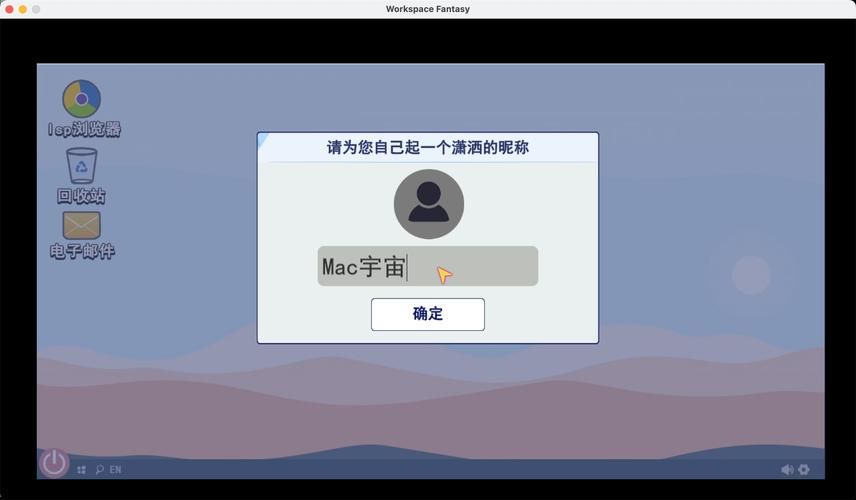Mute sound with the speaker icon

coord(787,469)
